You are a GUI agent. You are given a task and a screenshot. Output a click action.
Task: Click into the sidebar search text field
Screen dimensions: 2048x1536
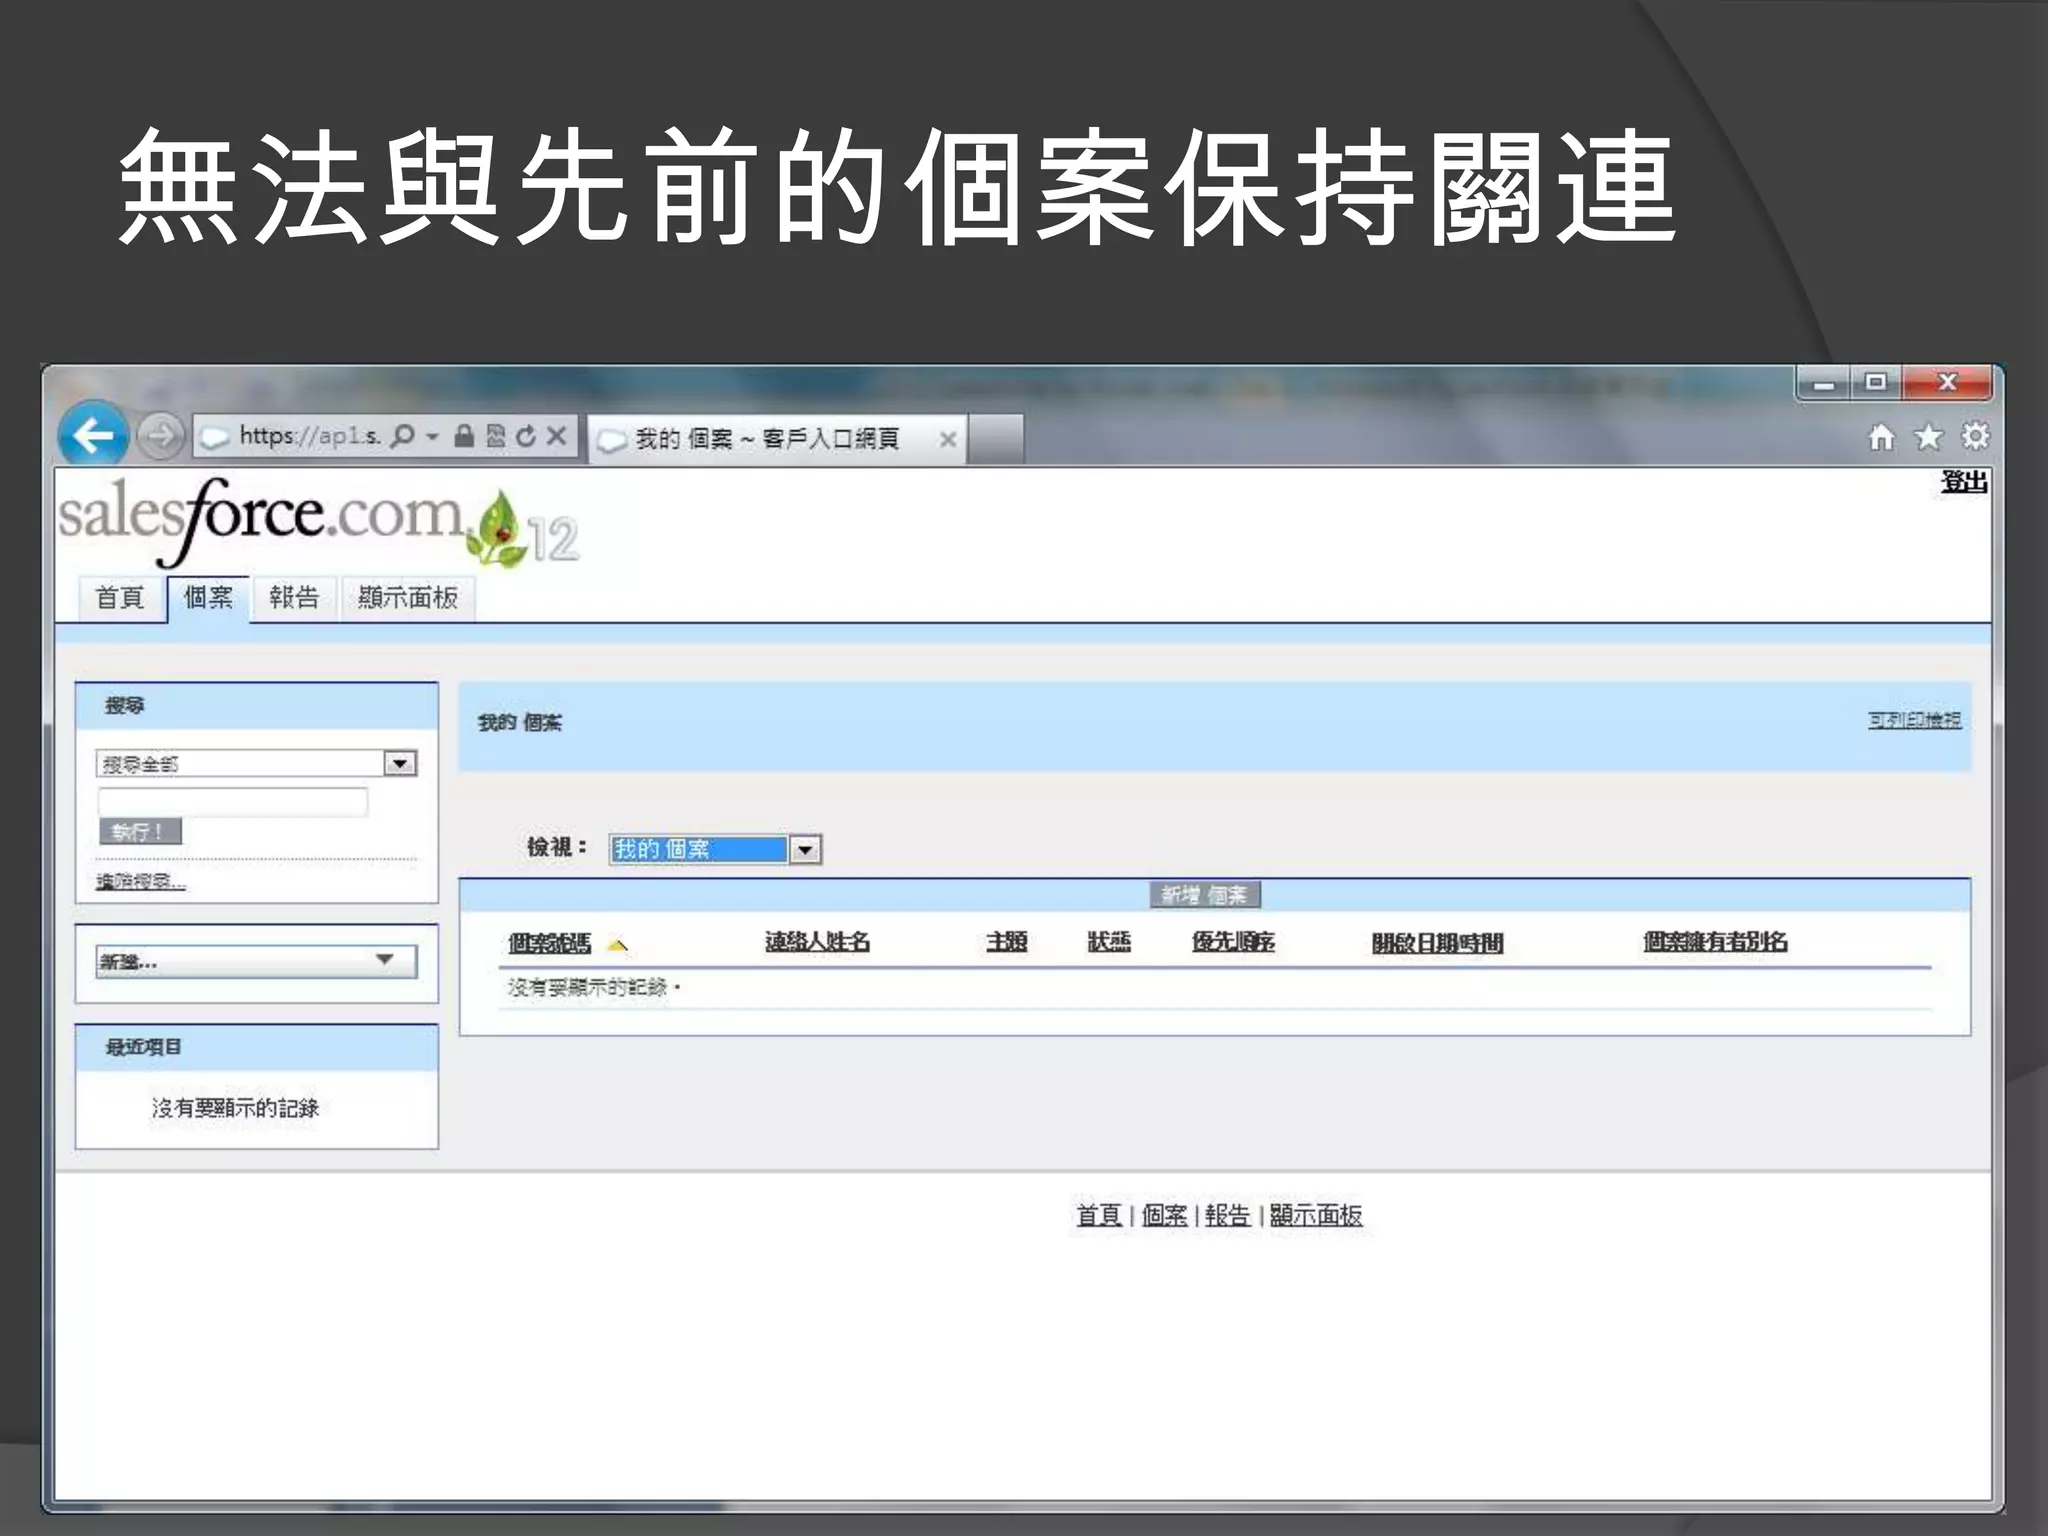tap(233, 802)
